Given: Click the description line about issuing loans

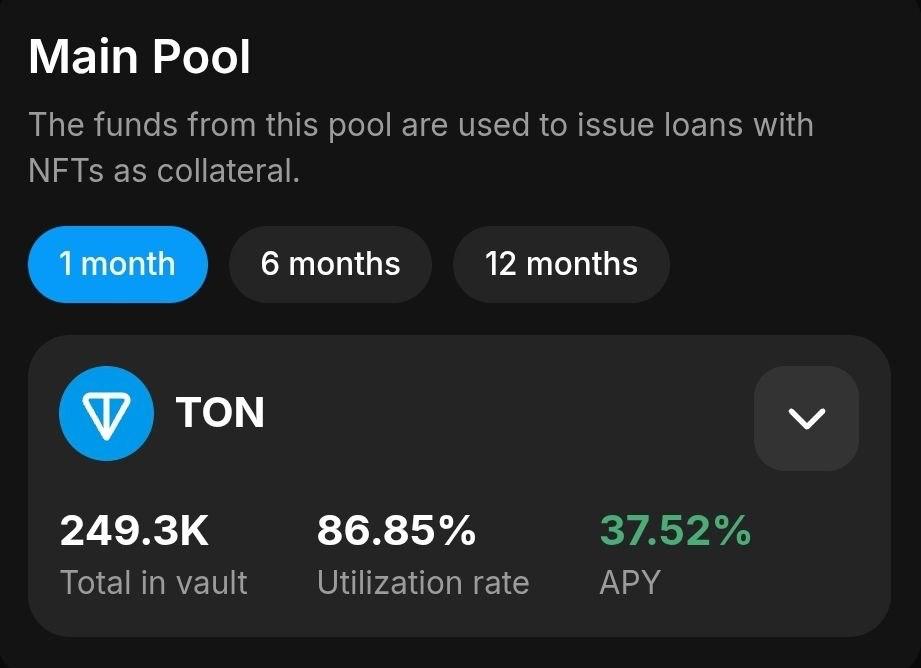Looking at the screenshot, I should click(x=421, y=126).
